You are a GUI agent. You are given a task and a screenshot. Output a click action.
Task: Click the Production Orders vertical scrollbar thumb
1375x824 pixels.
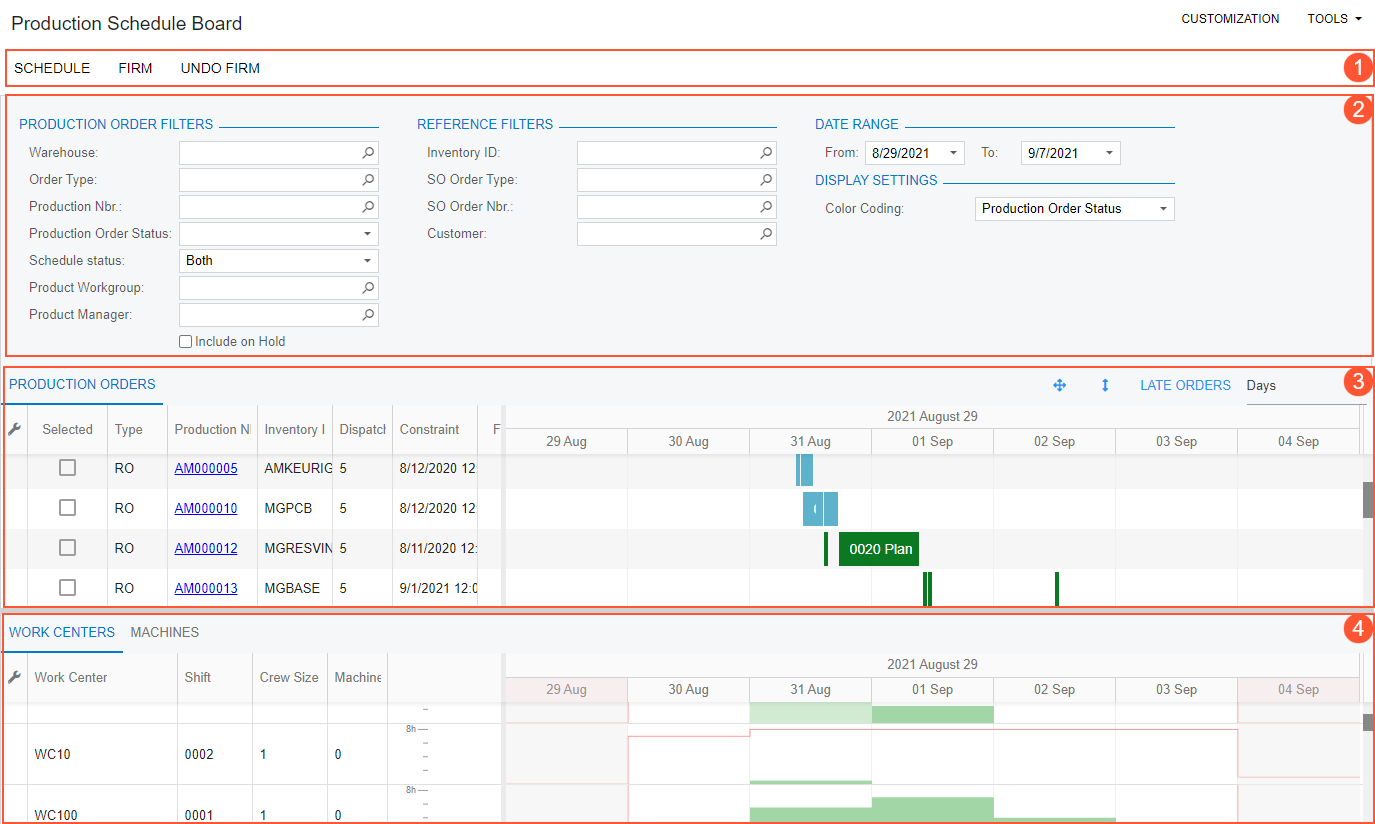[1368, 499]
